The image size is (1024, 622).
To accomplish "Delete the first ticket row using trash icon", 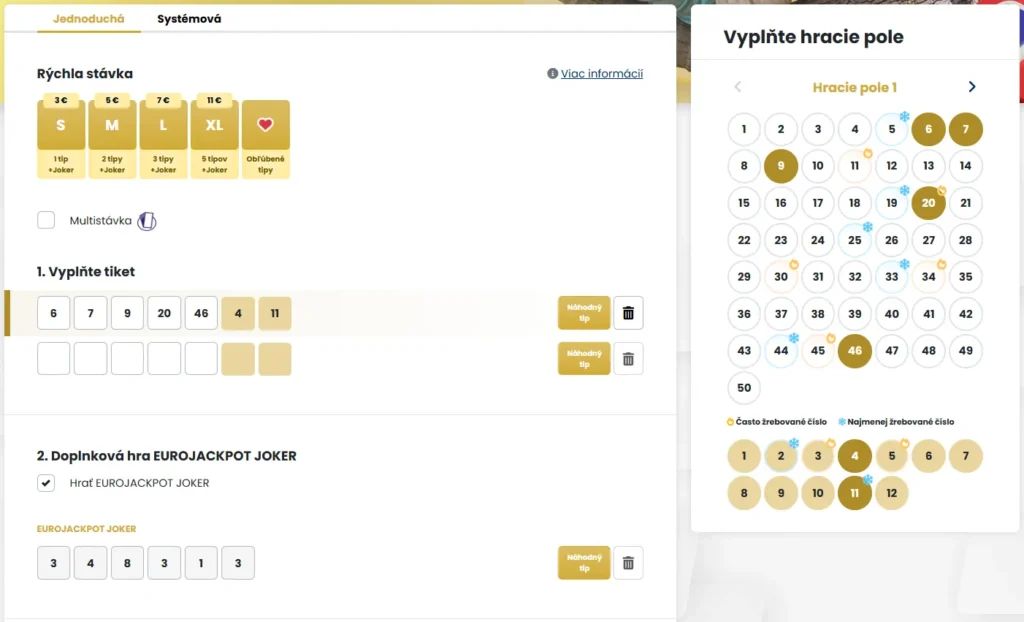I will coord(628,313).
